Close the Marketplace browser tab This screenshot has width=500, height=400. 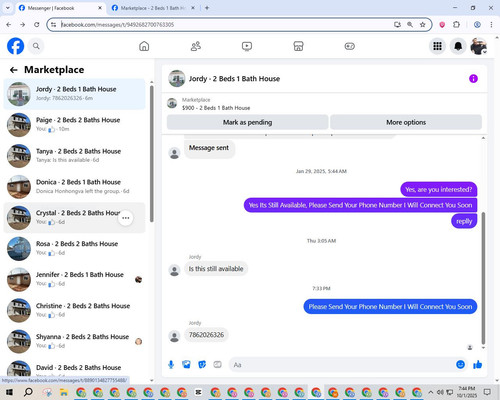click(193, 8)
